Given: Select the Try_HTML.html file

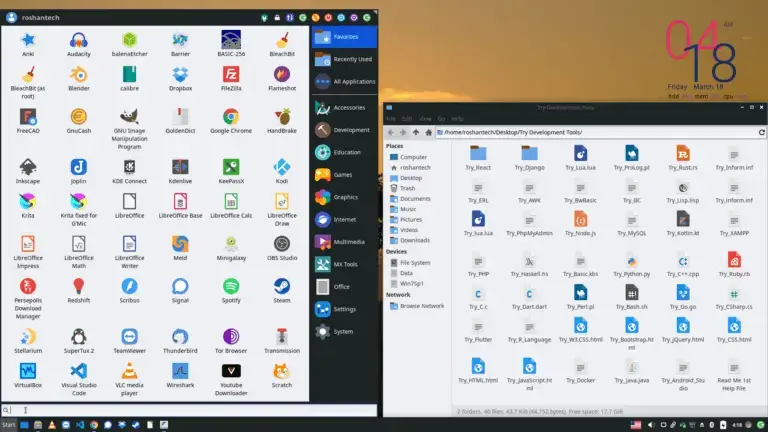Looking at the screenshot, I should [x=478, y=371].
